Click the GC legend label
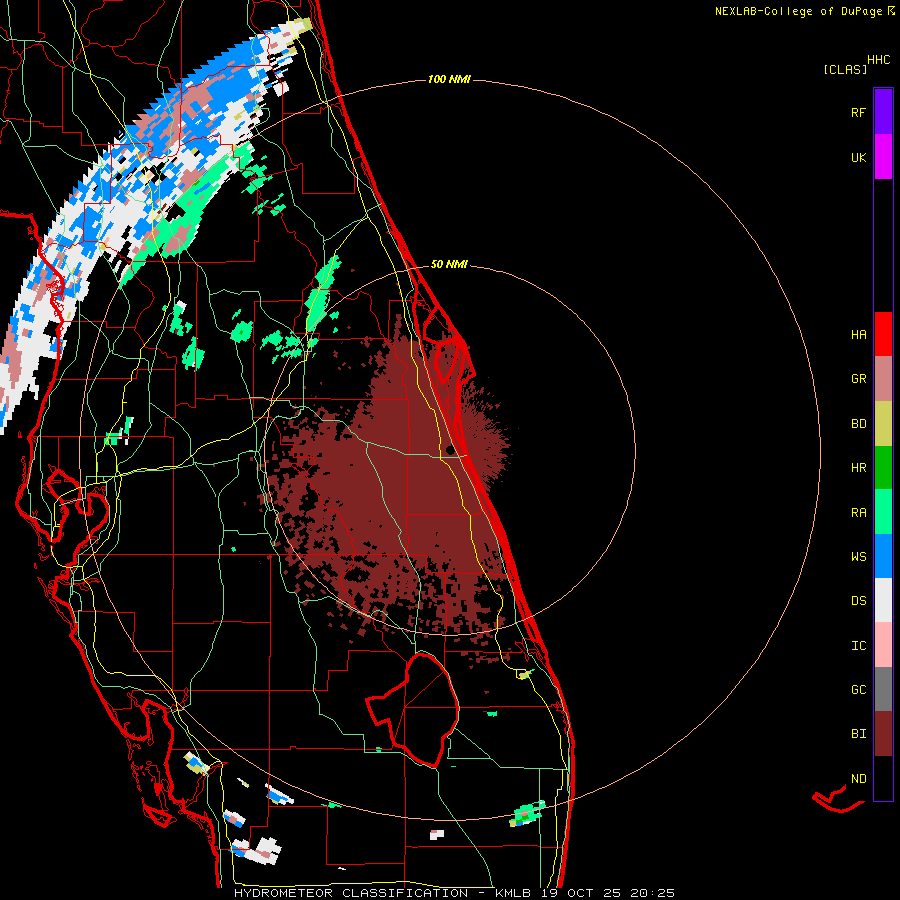The width and height of the screenshot is (900, 900). tap(858, 690)
